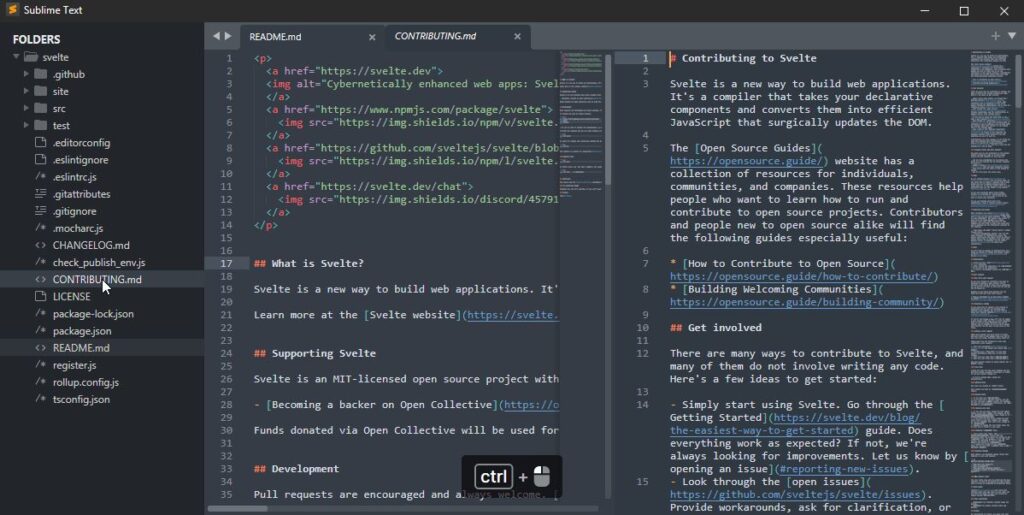The width and height of the screenshot is (1024, 515).
Task: Click the 'What is Svelte?' heading
Action: [308, 263]
